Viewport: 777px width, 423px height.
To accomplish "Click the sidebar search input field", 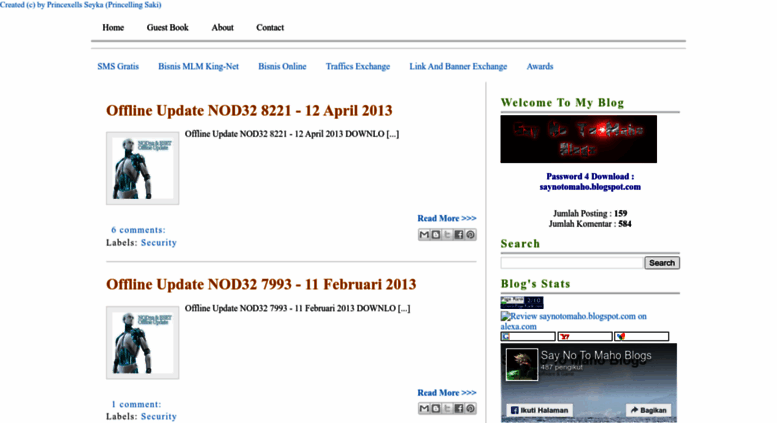I will [x=572, y=263].
